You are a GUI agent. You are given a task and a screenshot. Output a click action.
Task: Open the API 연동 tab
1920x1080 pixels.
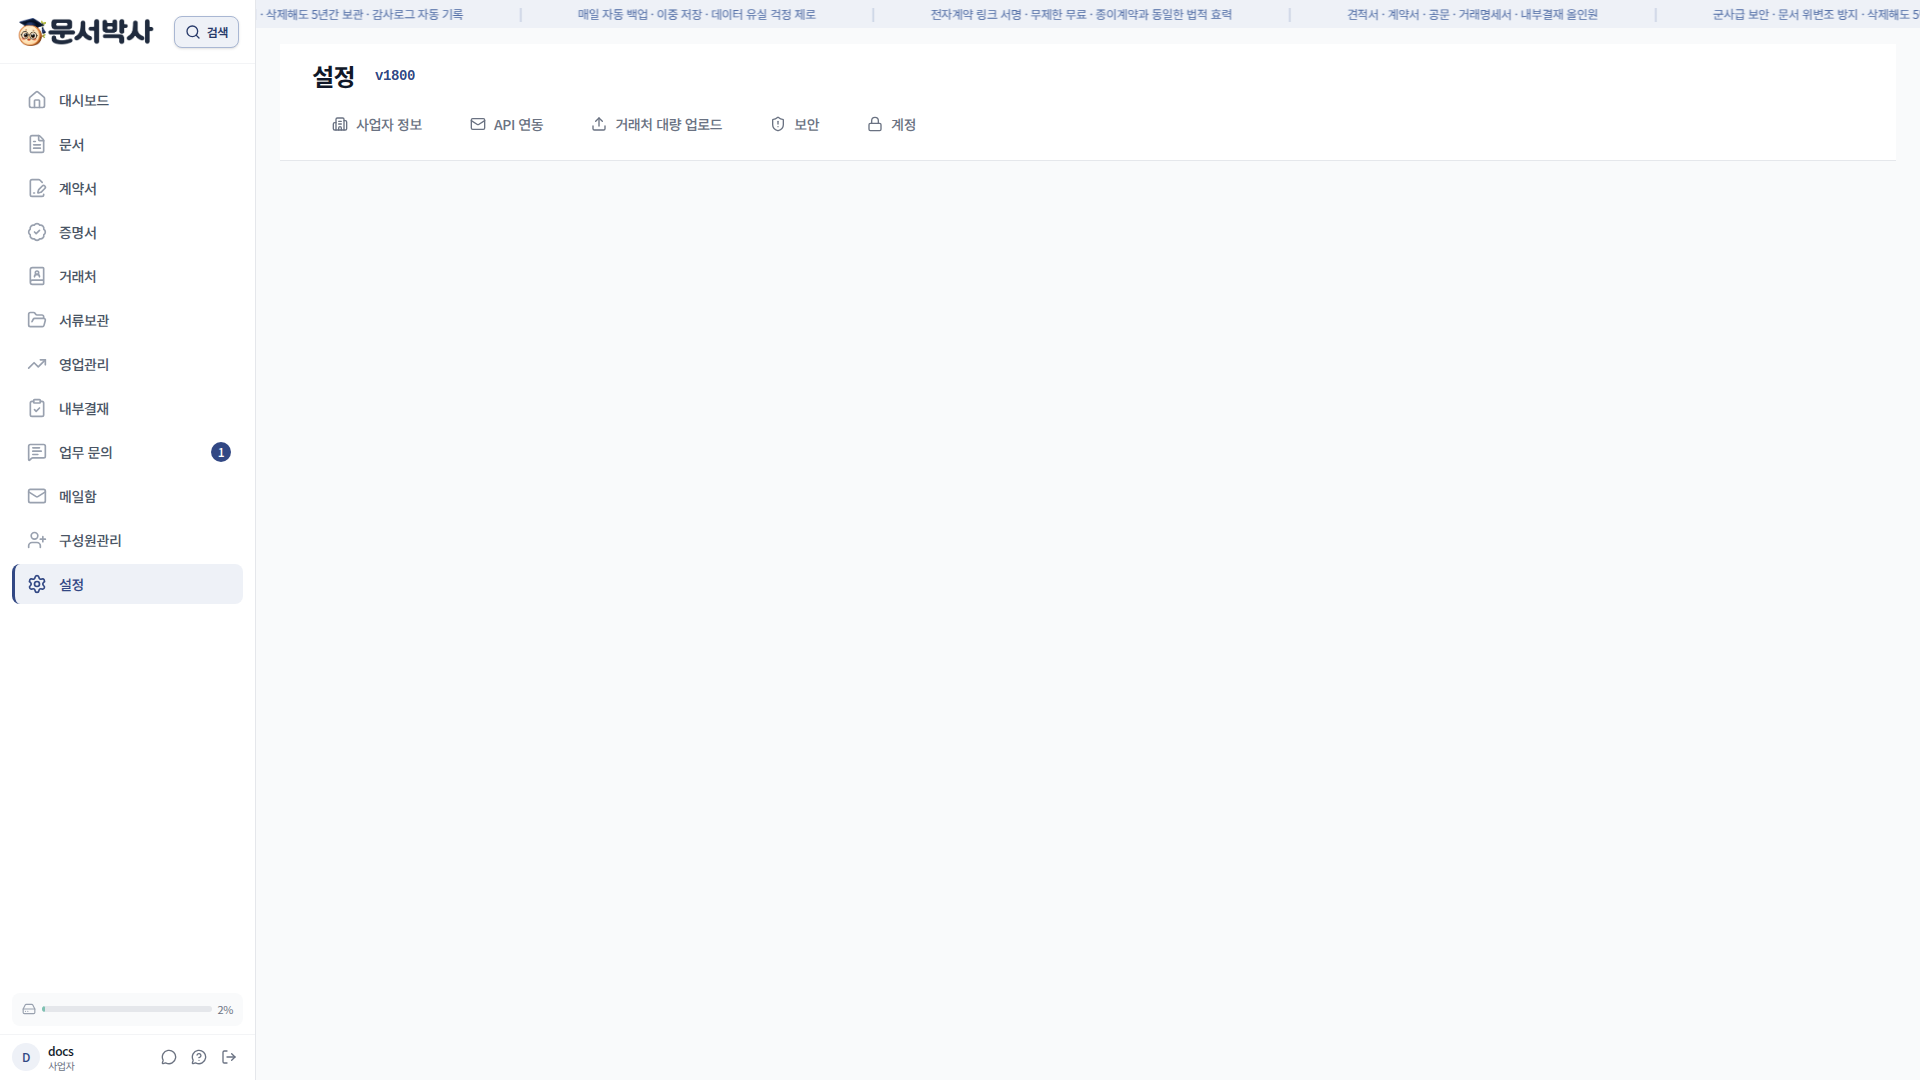pyautogui.click(x=506, y=124)
